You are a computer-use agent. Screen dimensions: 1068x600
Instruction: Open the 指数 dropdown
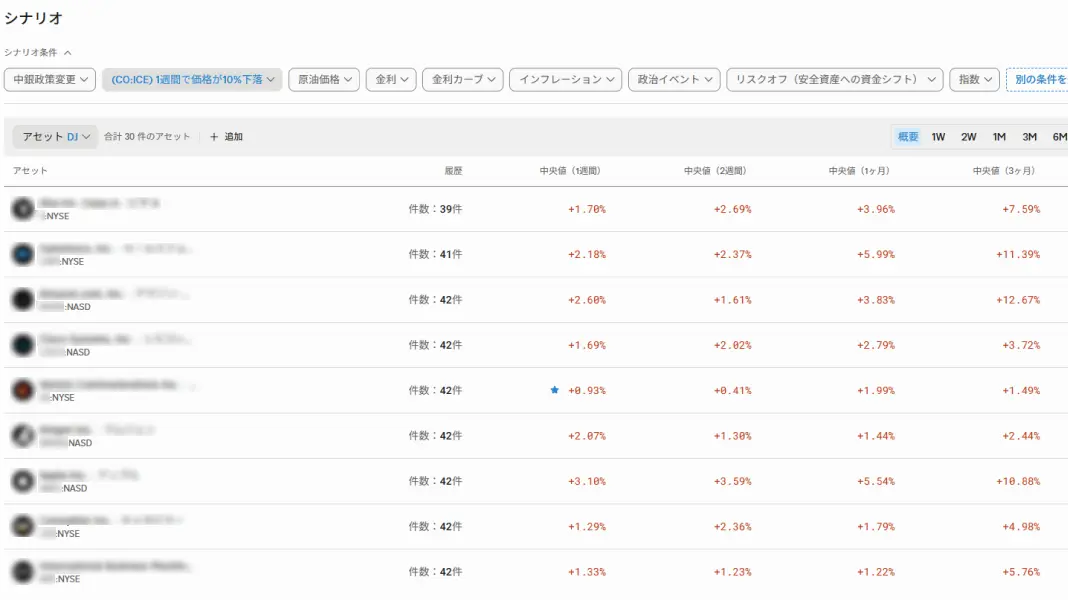click(x=974, y=80)
